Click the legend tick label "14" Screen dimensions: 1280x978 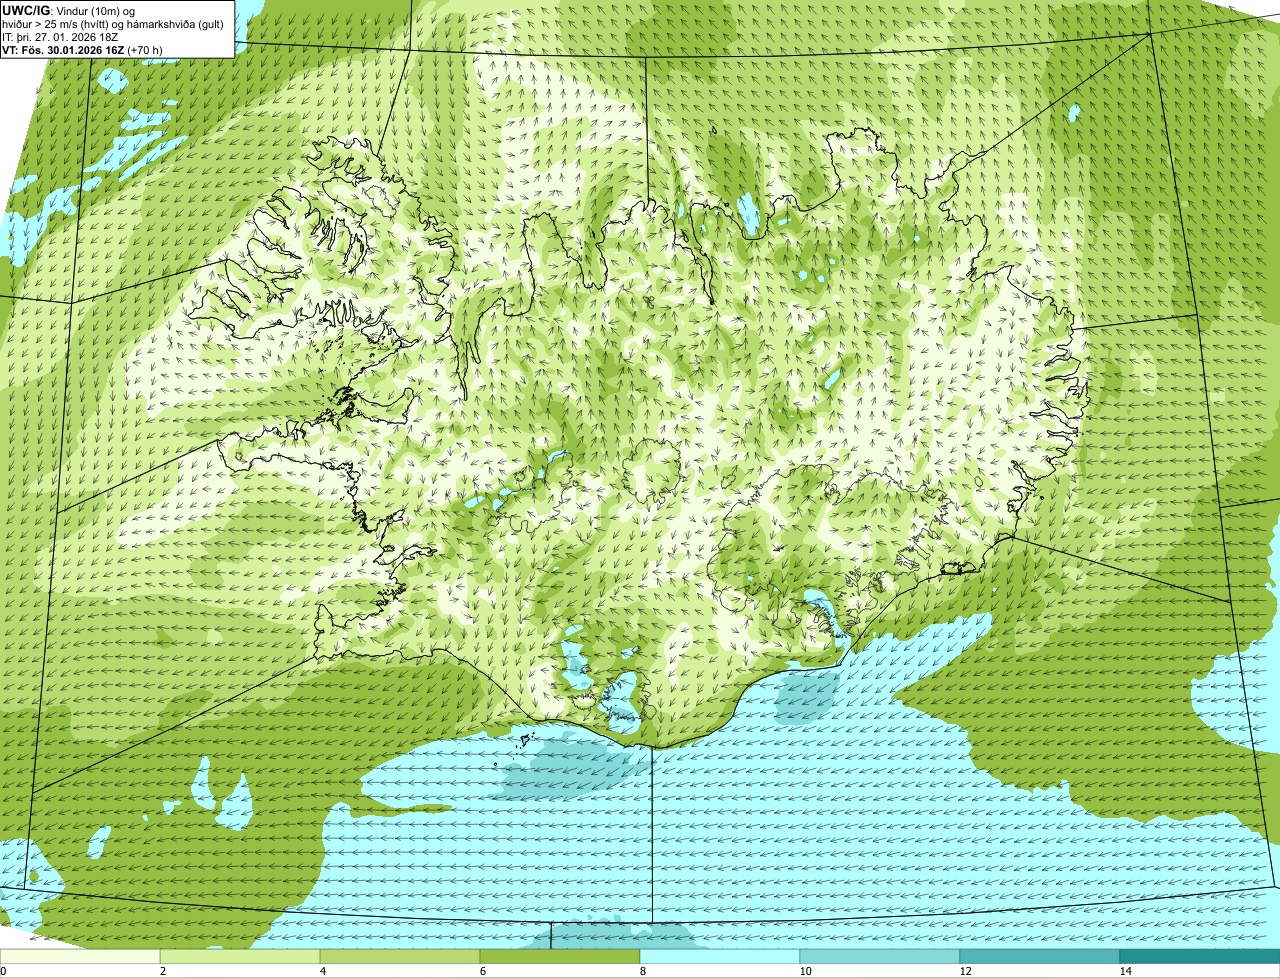click(1125, 971)
